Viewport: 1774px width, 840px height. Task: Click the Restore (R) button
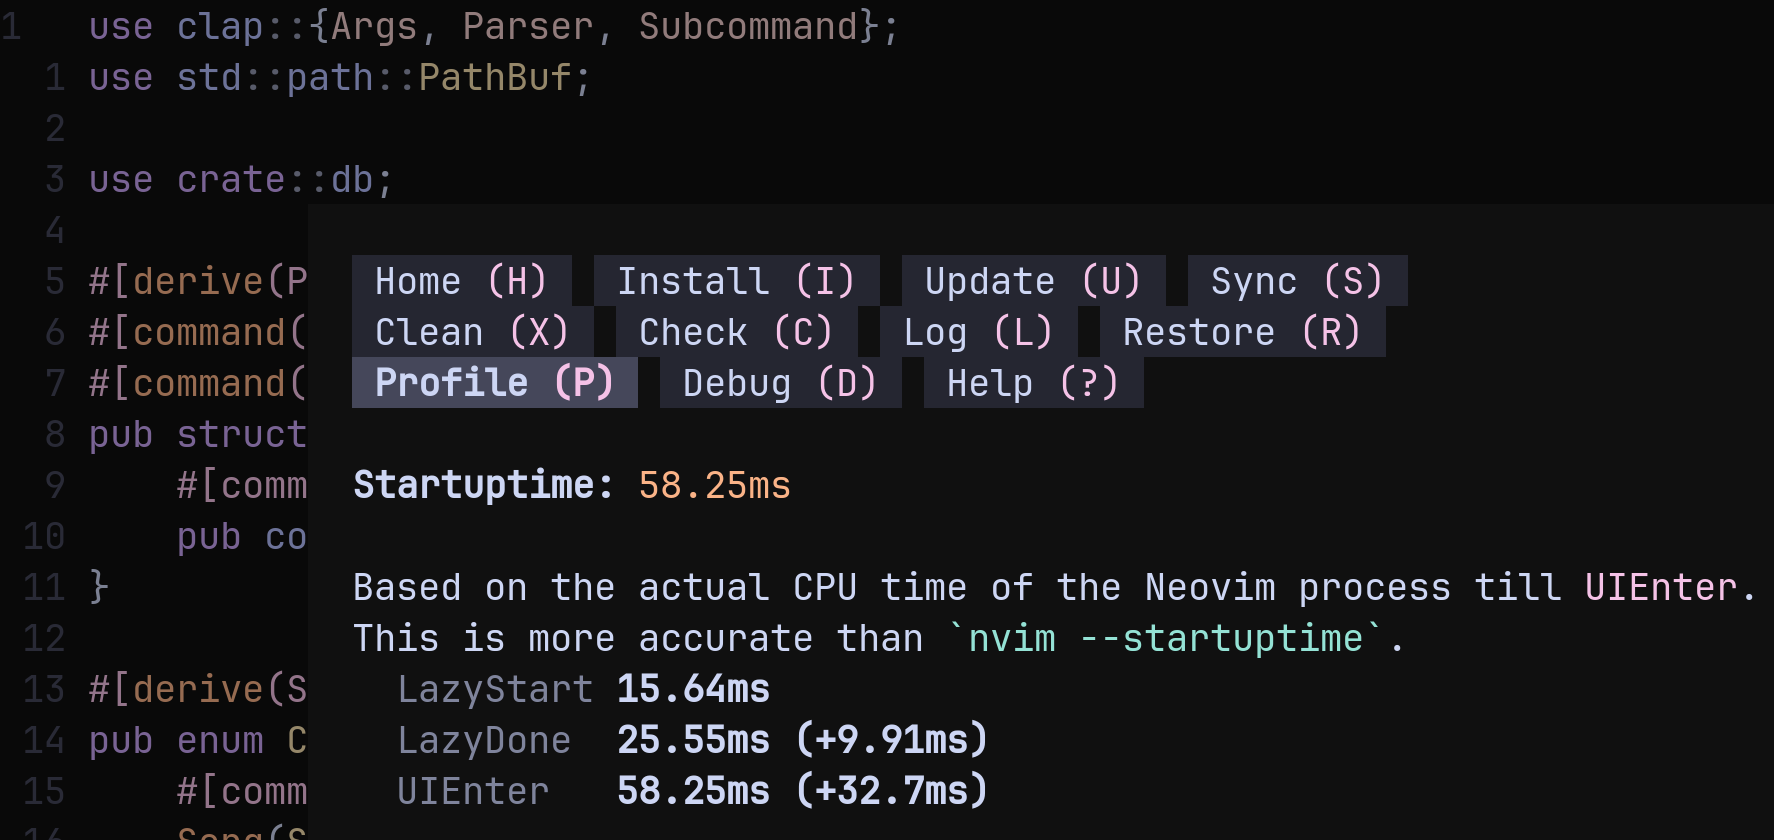tap(1241, 332)
